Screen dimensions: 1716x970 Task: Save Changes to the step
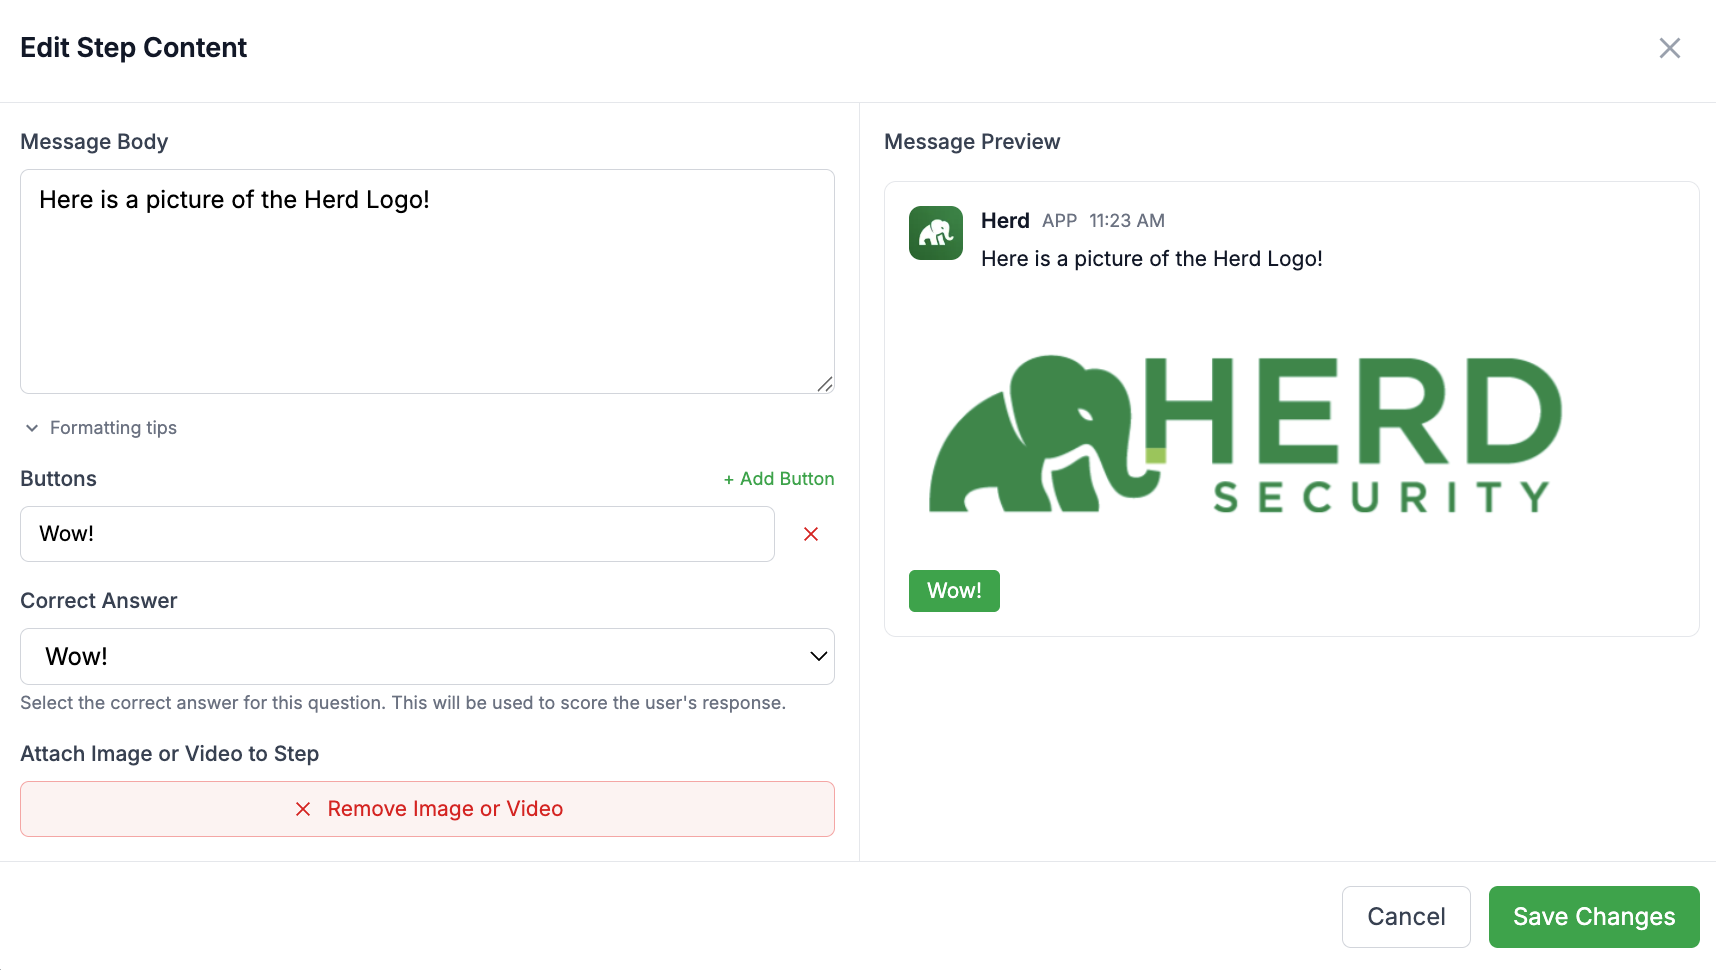pyautogui.click(x=1593, y=917)
